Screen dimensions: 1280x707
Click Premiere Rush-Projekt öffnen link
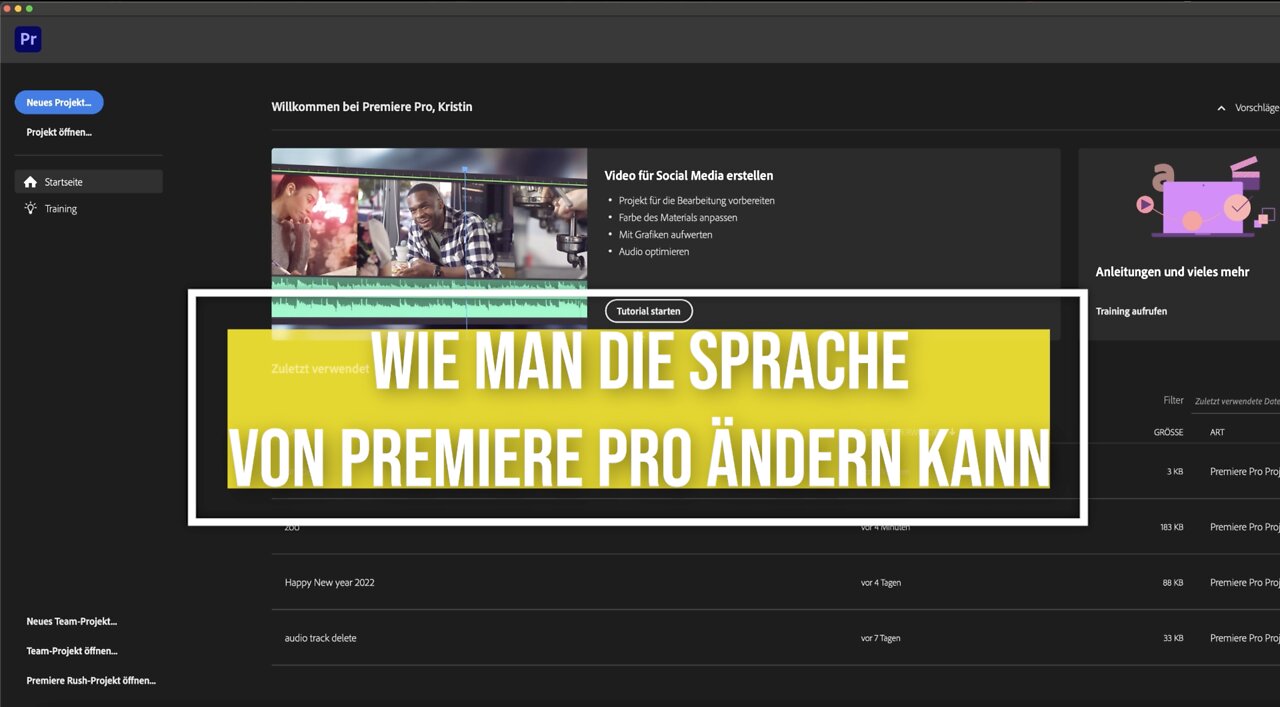tap(91, 680)
